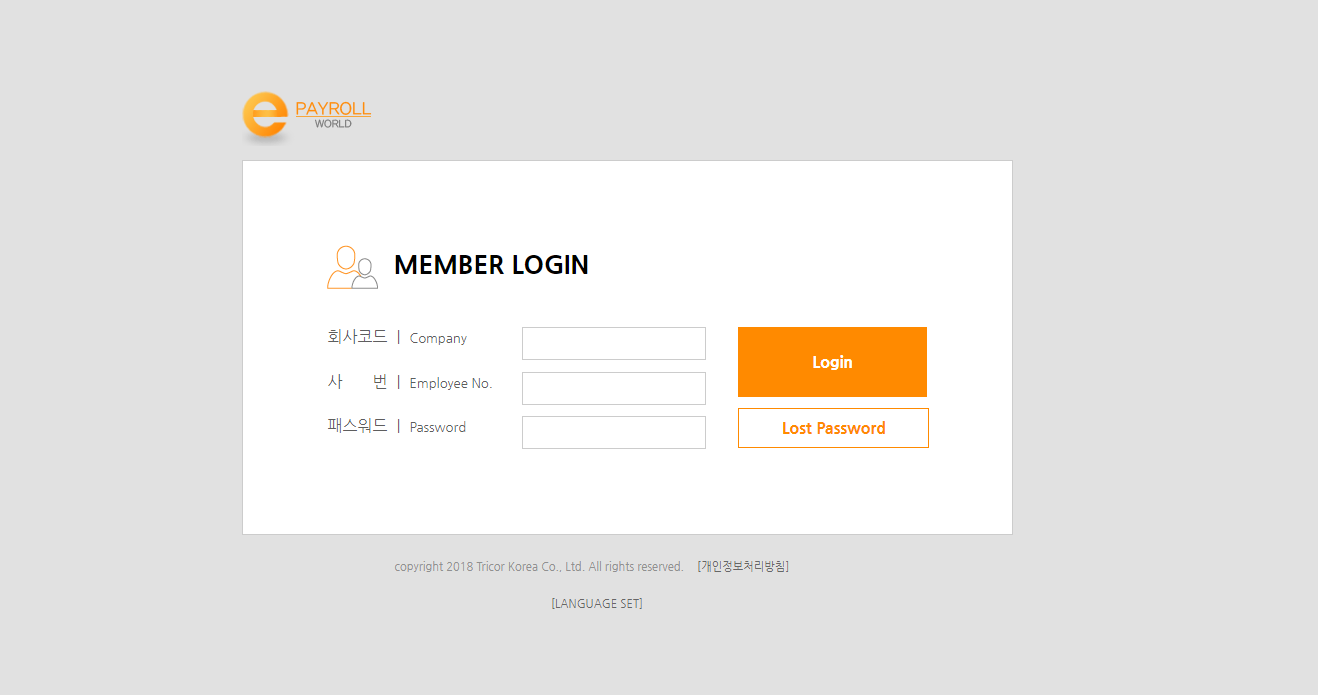
Task: Click inside the Company code input field
Action: point(613,343)
